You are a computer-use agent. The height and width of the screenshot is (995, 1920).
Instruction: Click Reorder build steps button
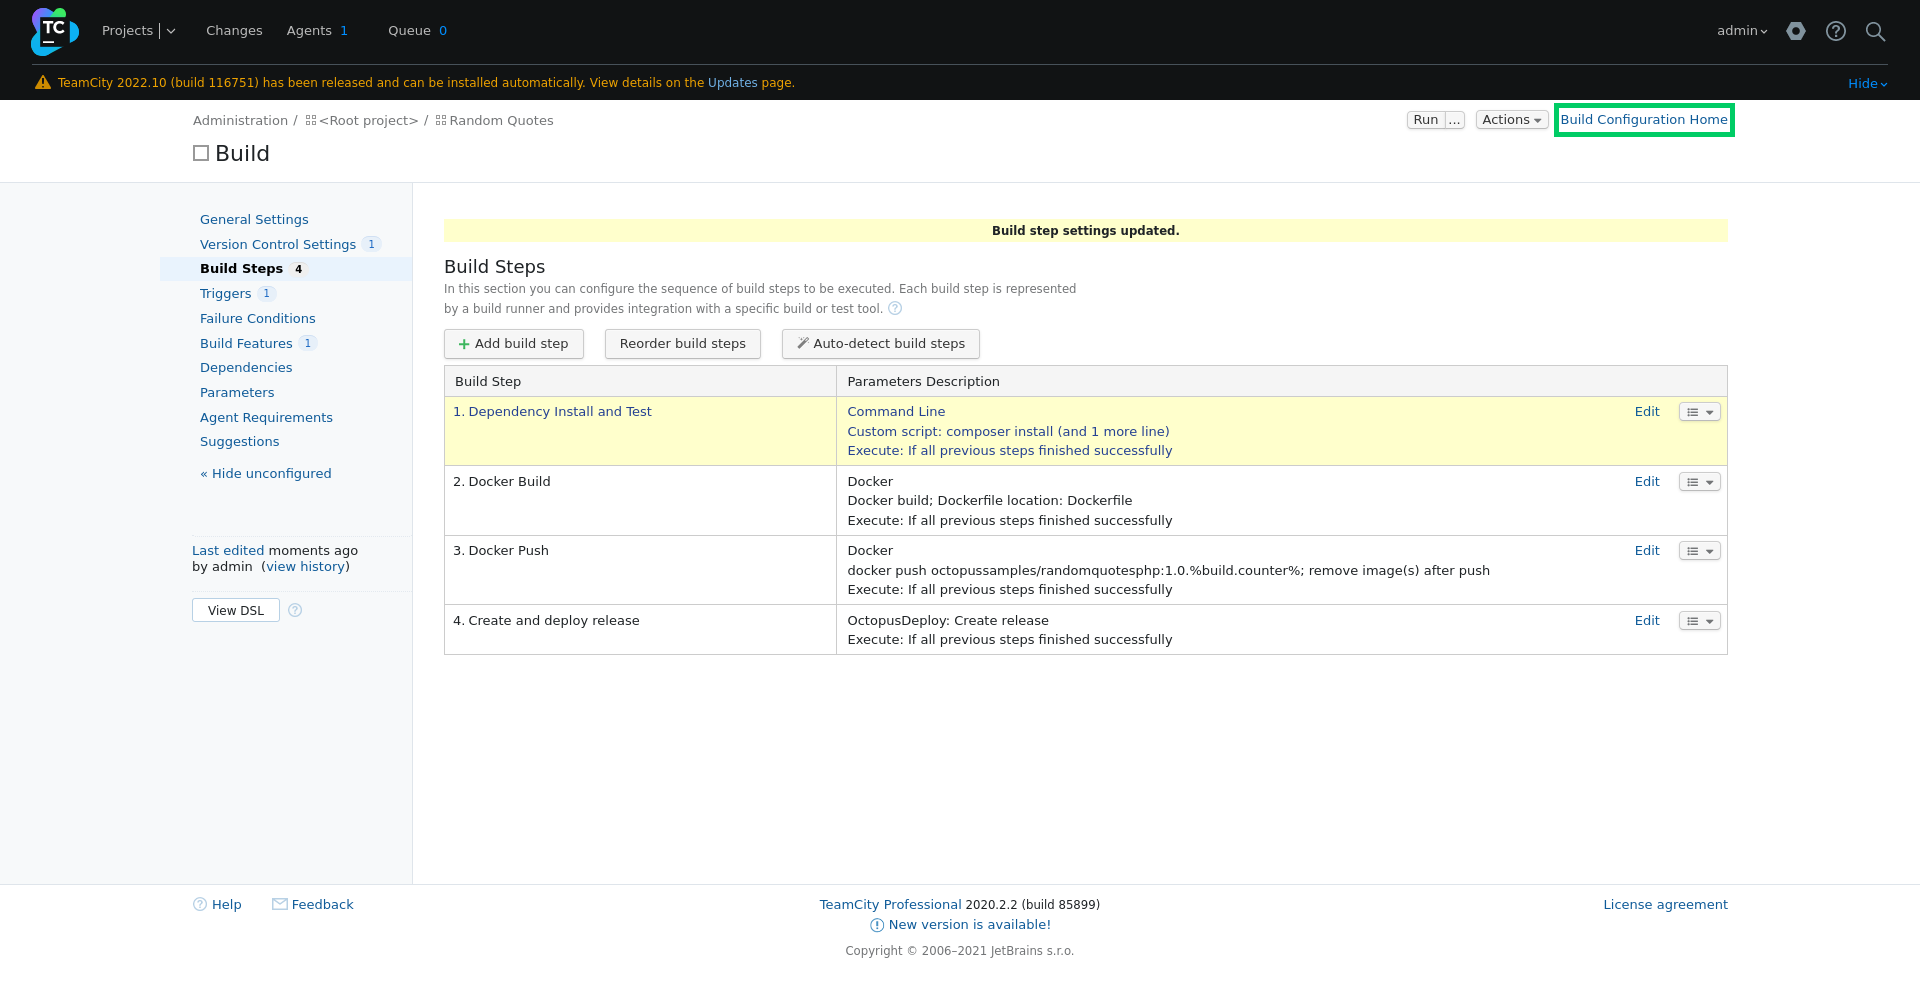coord(683,344)
